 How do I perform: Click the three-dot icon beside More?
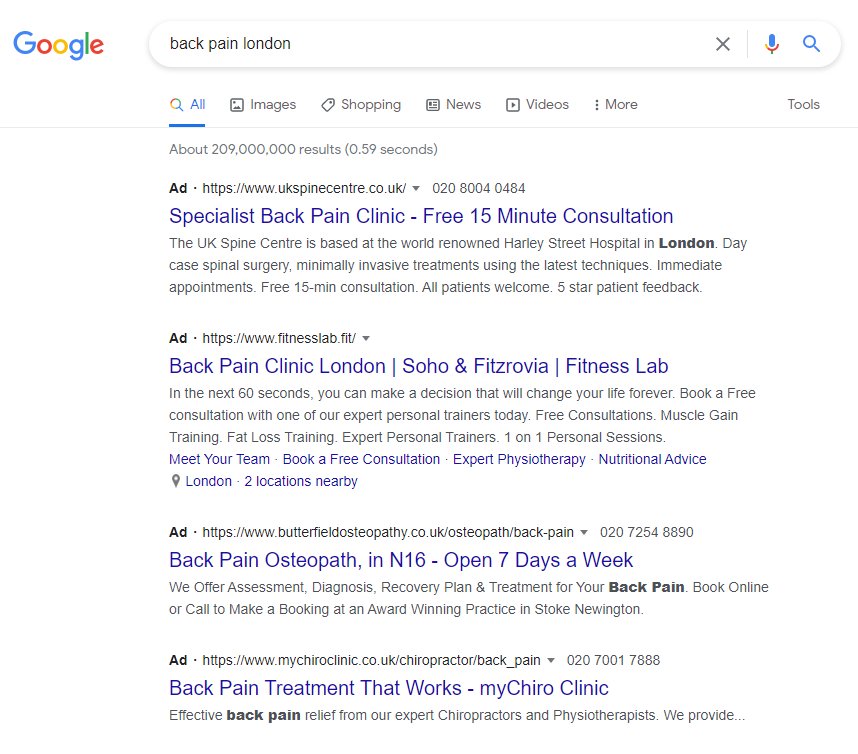[x=596, y=105]
